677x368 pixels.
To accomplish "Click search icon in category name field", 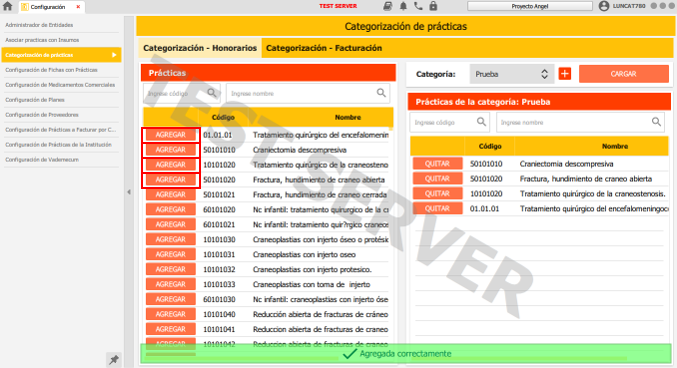I will tap(656, 122).
